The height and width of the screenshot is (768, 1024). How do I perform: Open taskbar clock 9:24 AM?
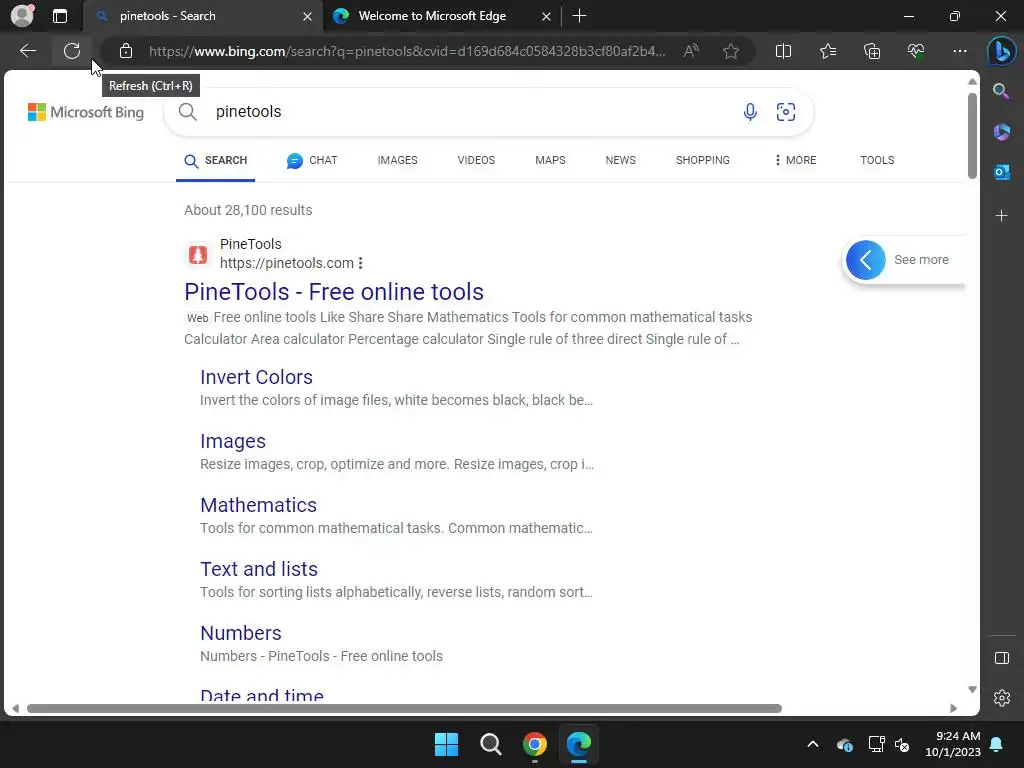(x=953, y=744)
